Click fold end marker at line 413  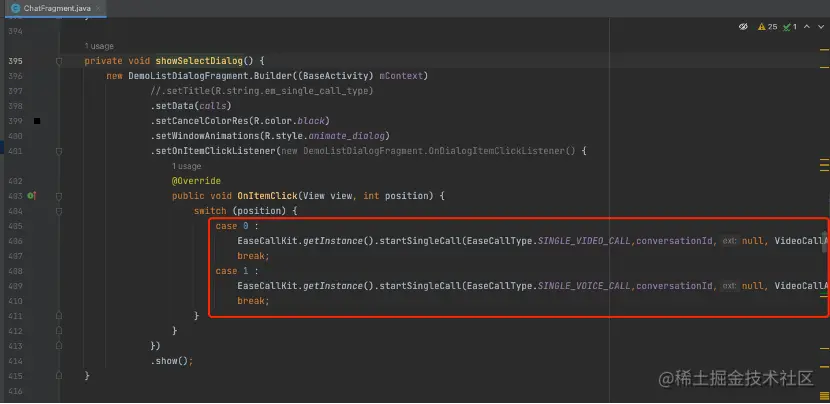[x=59, y=345]
